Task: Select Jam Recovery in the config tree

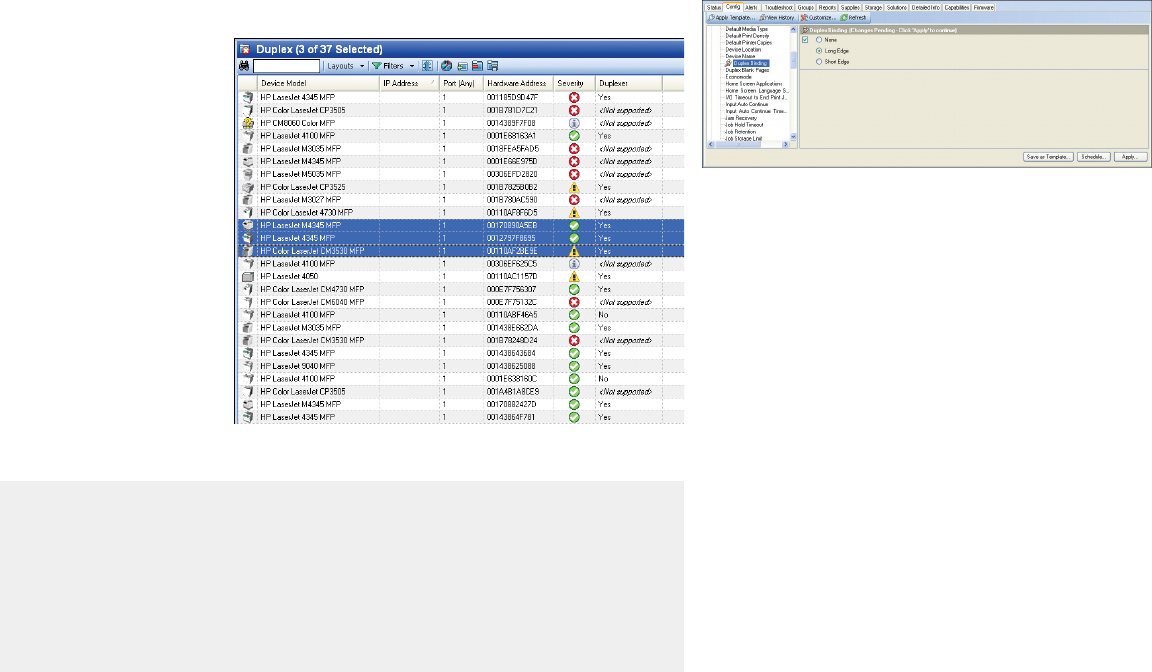Action: click(741, 118)
